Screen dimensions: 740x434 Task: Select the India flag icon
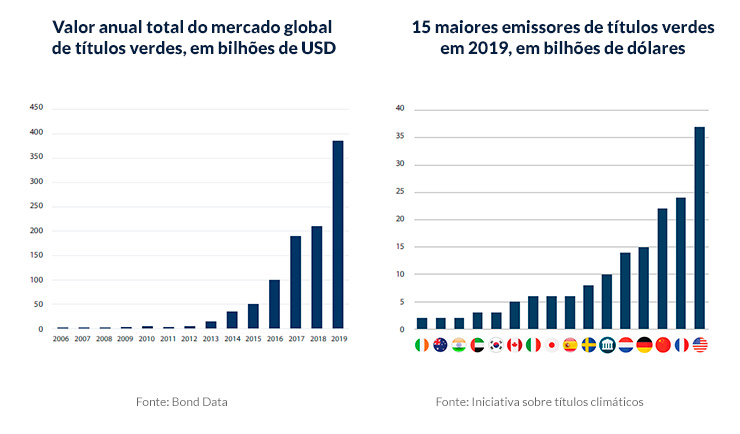tap(459, 345)
